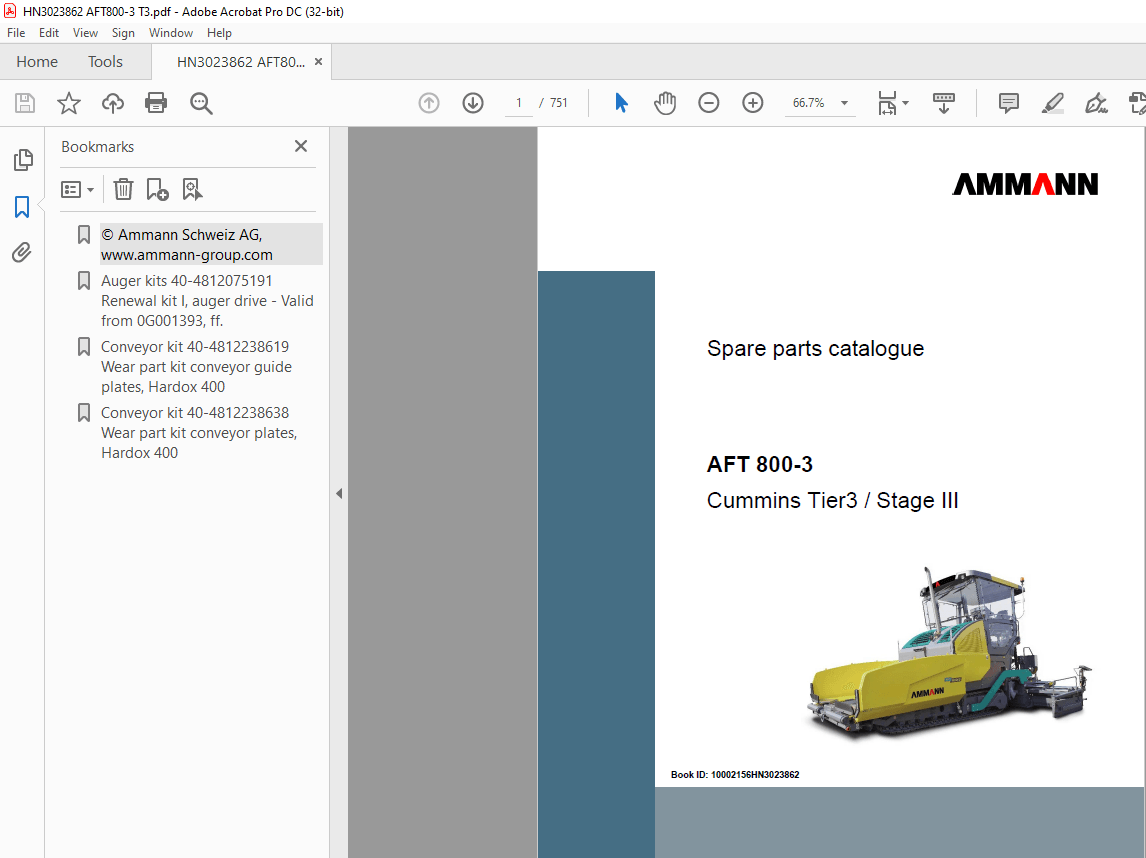Image resolution: width=1146 pixels, height=858 pixels.
Task: Zoom in with the plus icon
Action: click(x=752, y=103)
